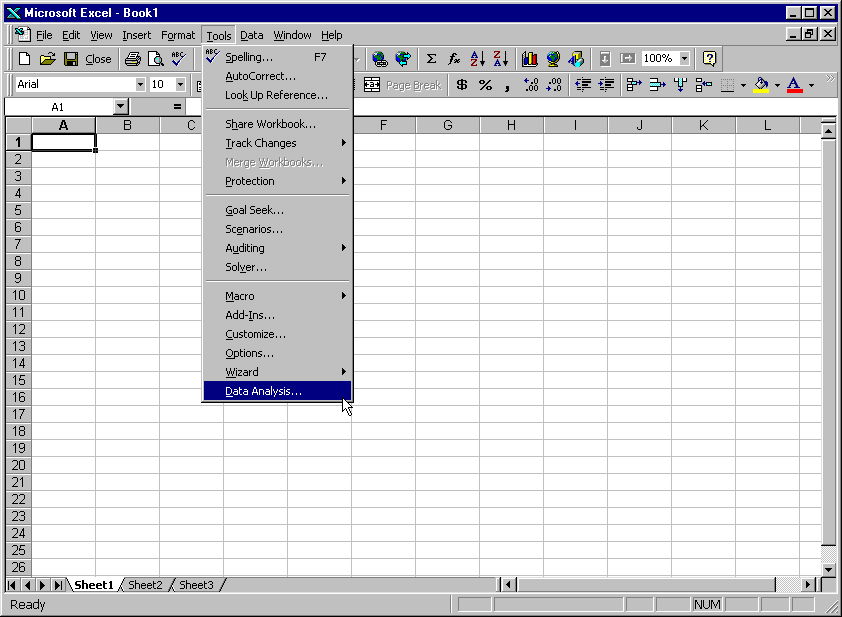Click the Borders icon

click(x=727, y=85)
